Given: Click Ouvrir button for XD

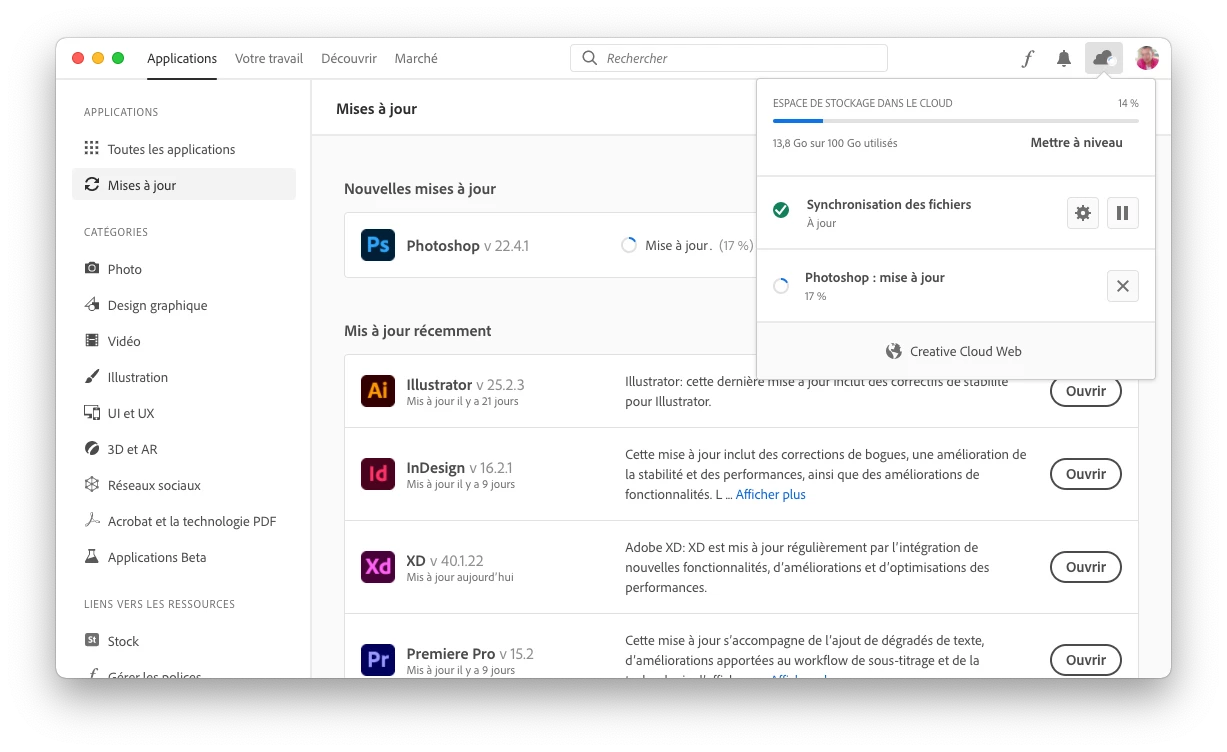Looking at the screenshot, I should tap(1085, 567).
